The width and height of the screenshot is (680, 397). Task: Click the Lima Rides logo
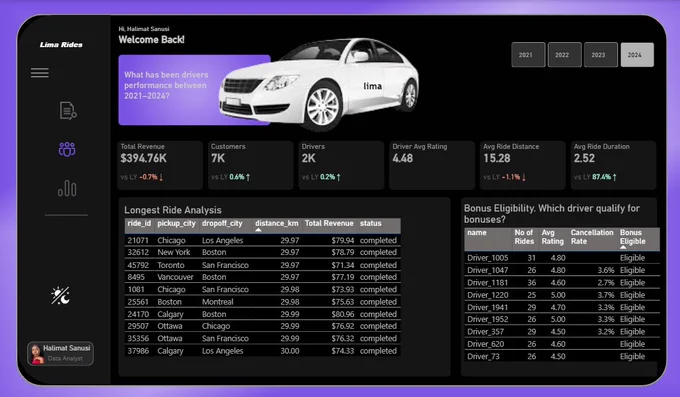coord(61,44)
